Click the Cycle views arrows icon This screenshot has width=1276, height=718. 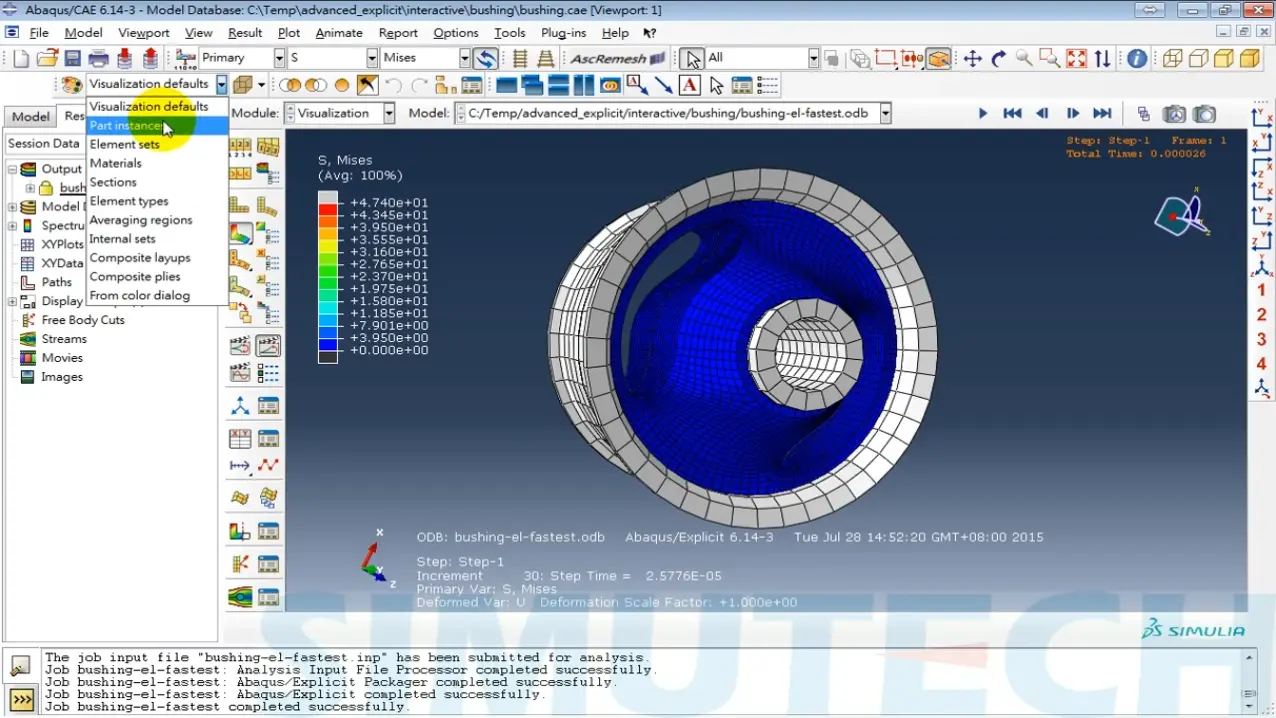click(x=1102, y=59)
